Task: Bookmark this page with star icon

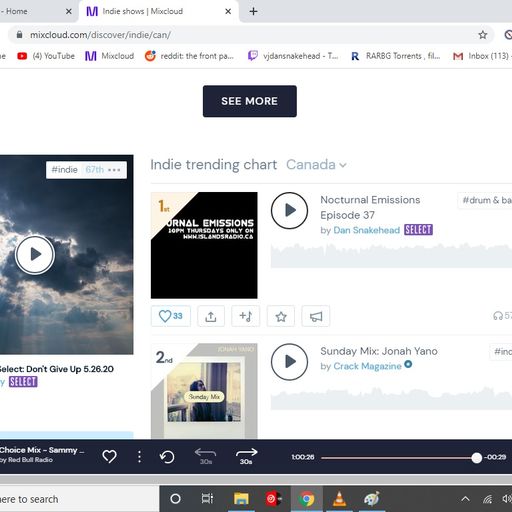Action: tap(483, 35)
